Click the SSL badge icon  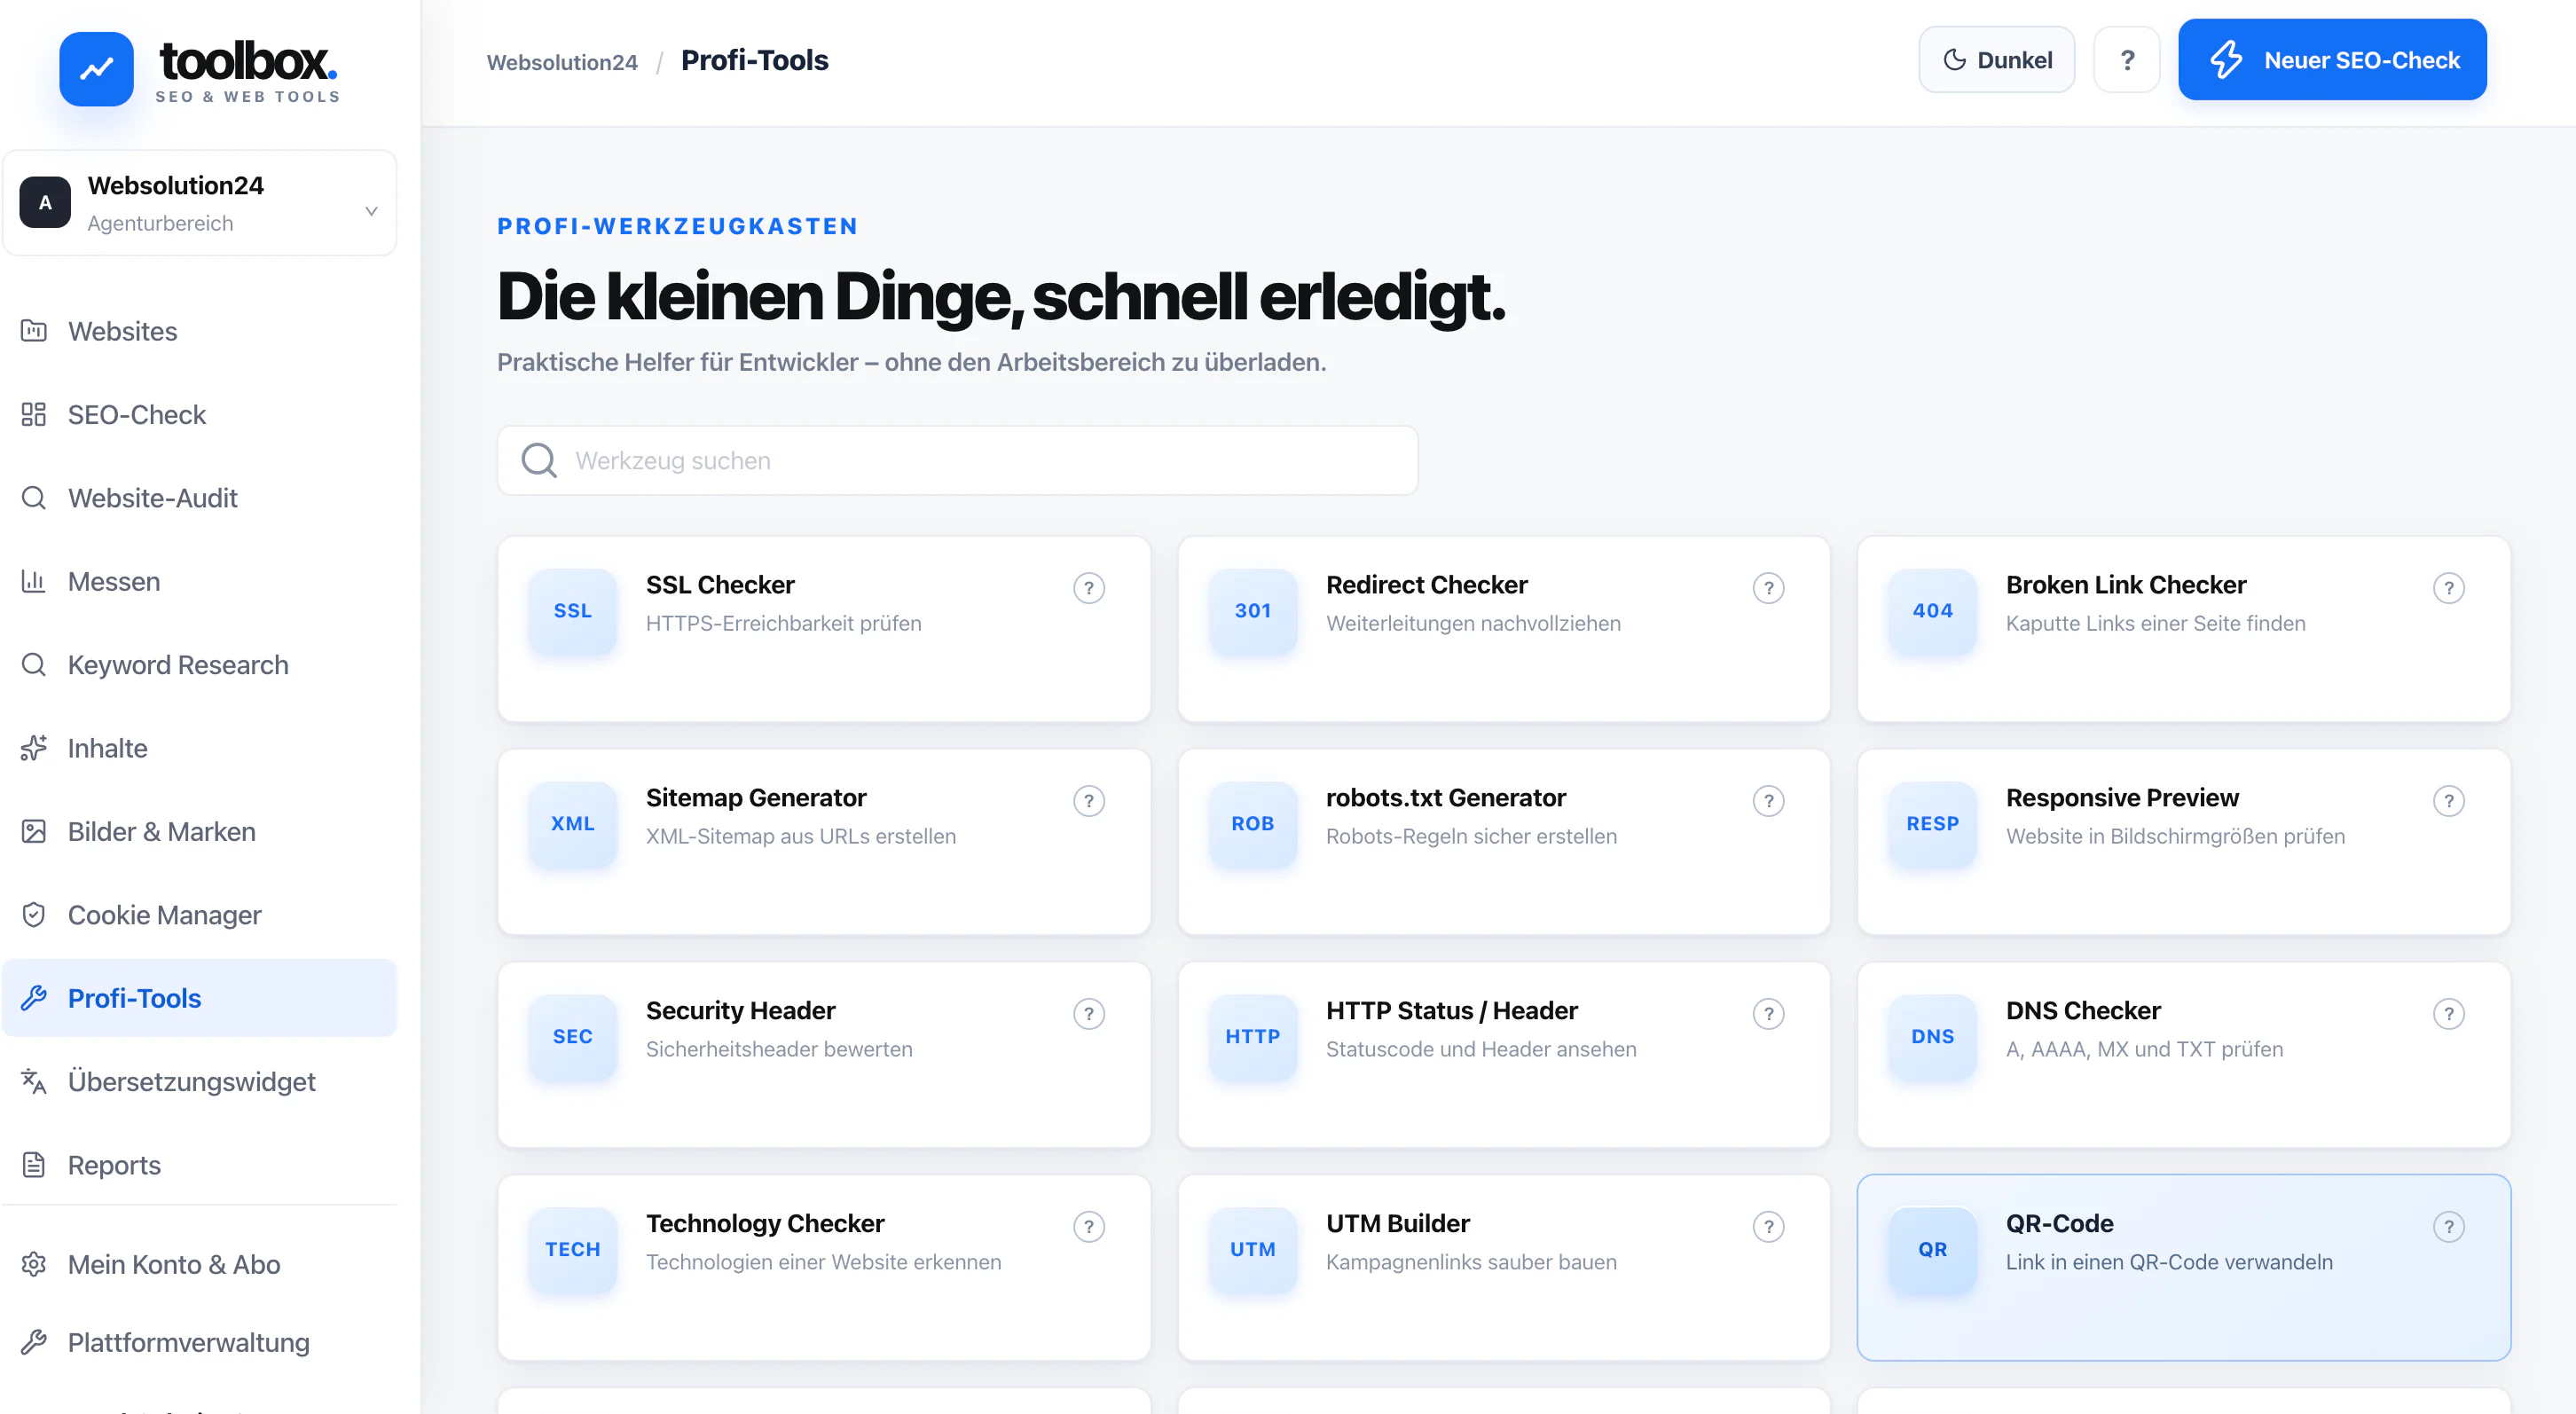(573, 611)
